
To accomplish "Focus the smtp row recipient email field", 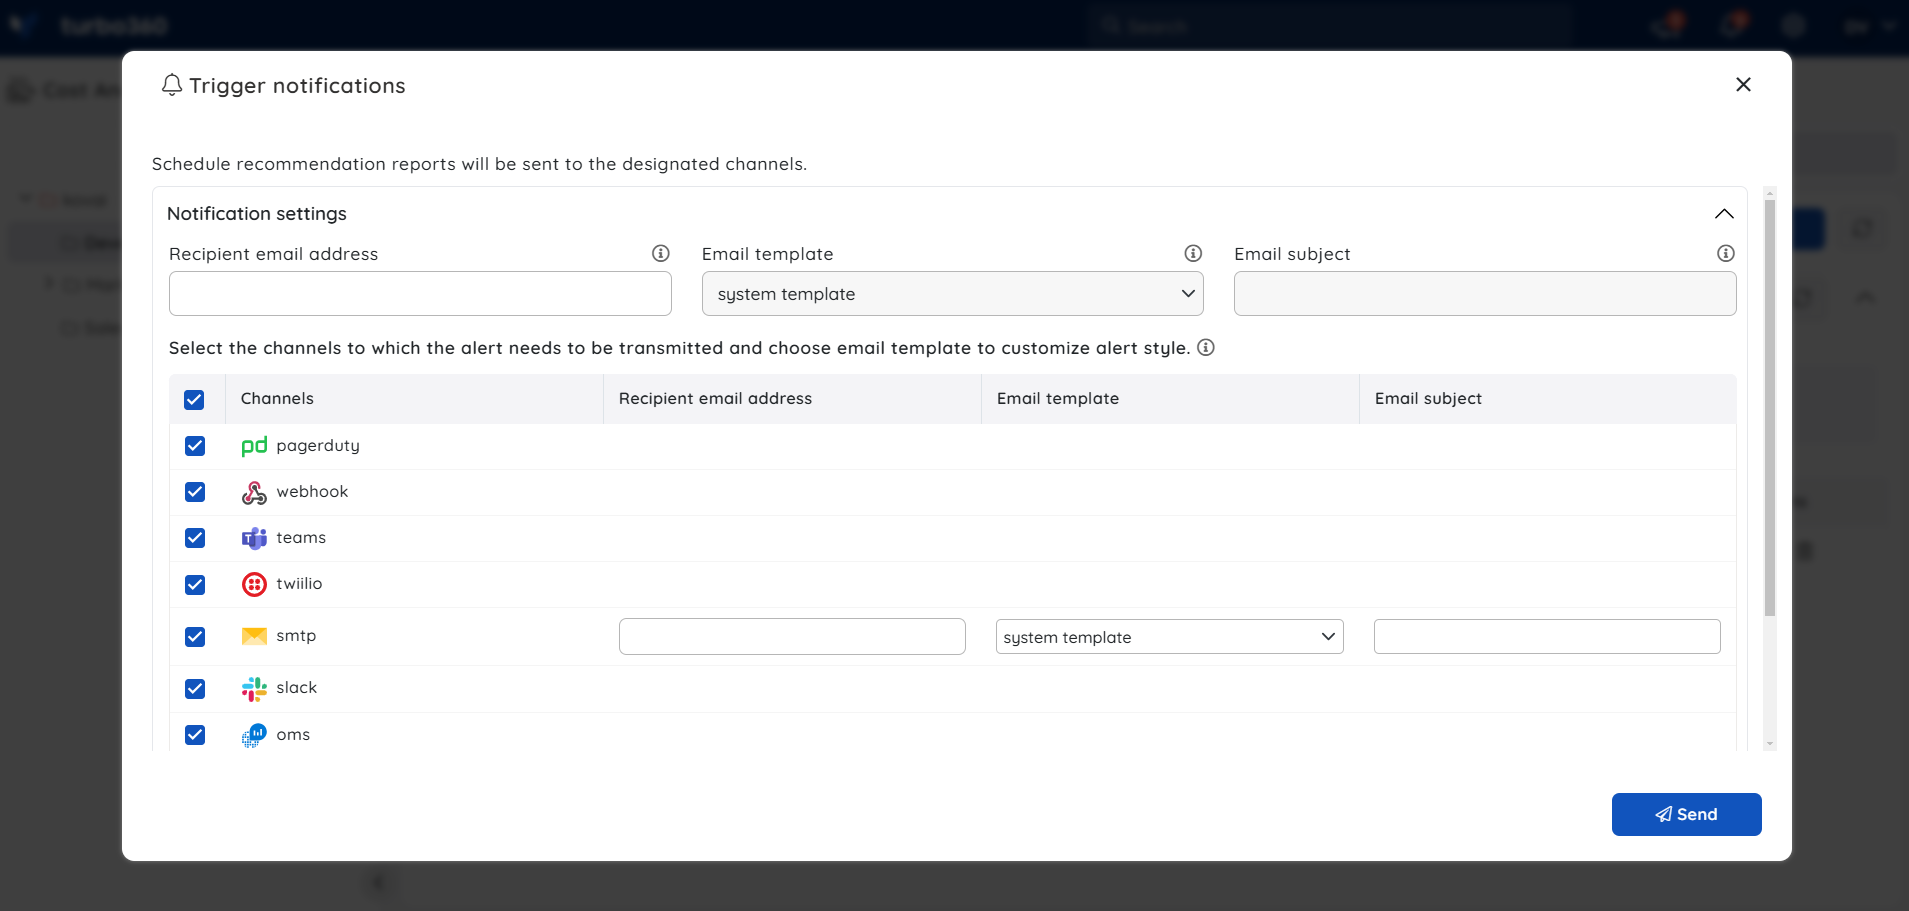I will pyautogui.click(x=792, y=637).
